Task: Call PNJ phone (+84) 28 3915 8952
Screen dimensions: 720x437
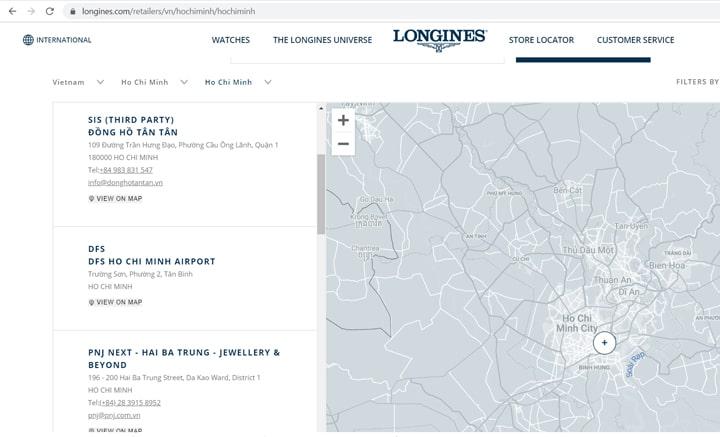Action: (130, 403)
